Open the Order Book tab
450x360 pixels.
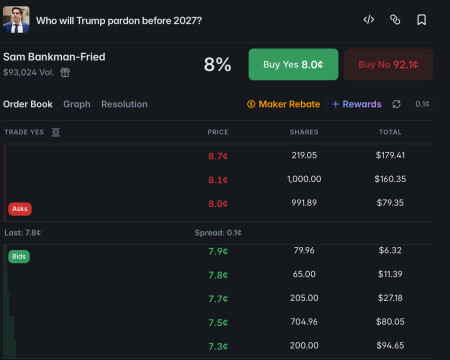pyautogui.click(x=28, y=104)
